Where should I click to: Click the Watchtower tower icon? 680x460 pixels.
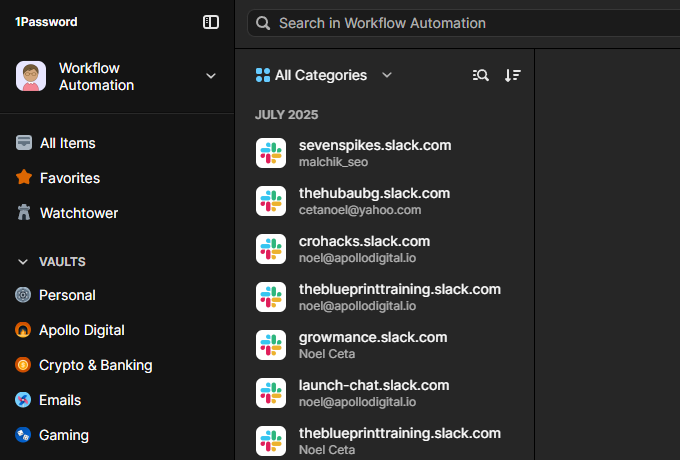pos(24,212)
